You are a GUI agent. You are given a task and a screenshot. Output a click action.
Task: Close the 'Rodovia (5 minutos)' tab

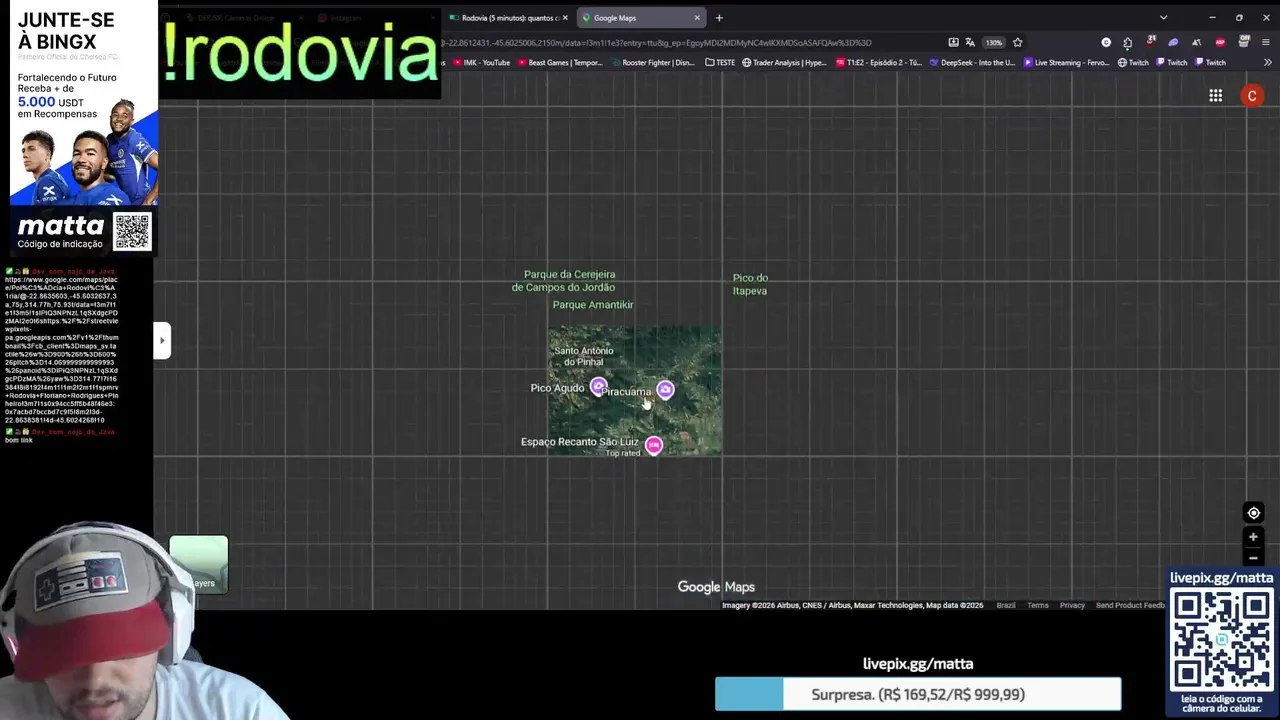565,18
